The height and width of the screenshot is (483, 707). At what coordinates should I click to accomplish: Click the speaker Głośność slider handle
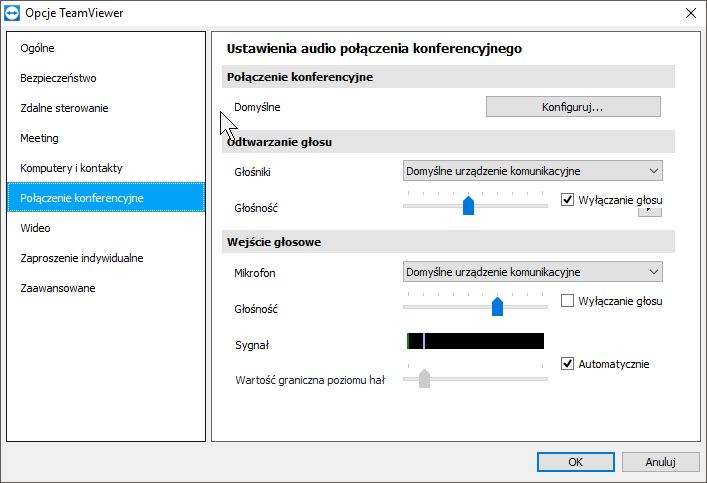click(x=468, y=206)
